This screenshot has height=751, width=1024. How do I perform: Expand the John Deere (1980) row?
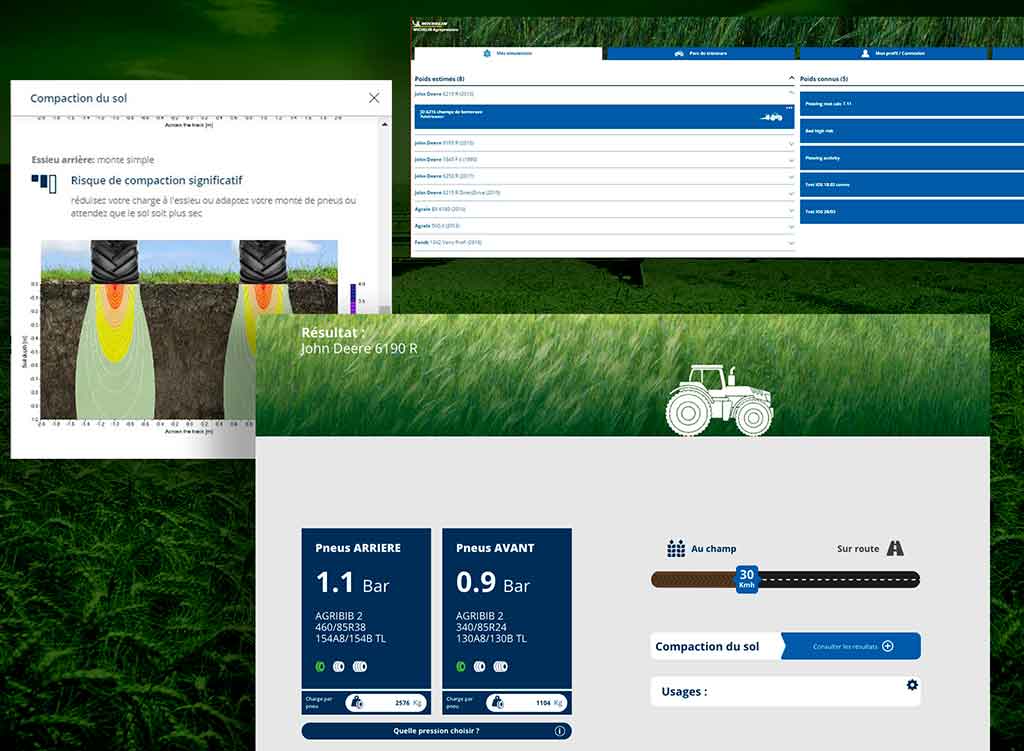(792, 159)
